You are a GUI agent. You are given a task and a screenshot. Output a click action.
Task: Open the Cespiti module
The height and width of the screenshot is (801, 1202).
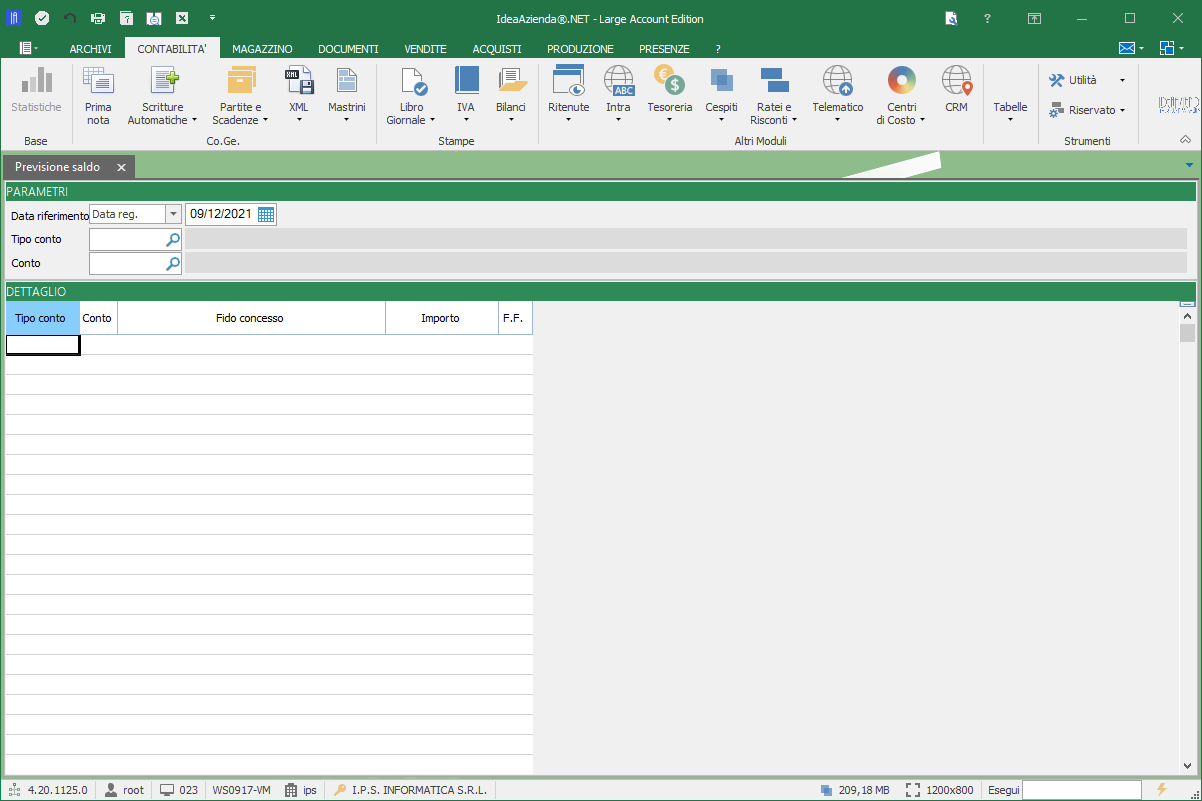click(721, 95)
